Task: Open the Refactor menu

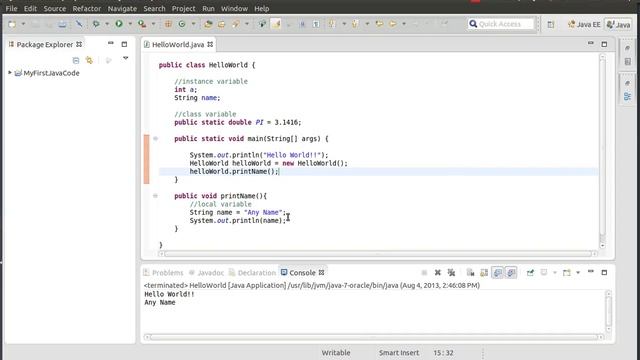Action: [x=87, y=8]
